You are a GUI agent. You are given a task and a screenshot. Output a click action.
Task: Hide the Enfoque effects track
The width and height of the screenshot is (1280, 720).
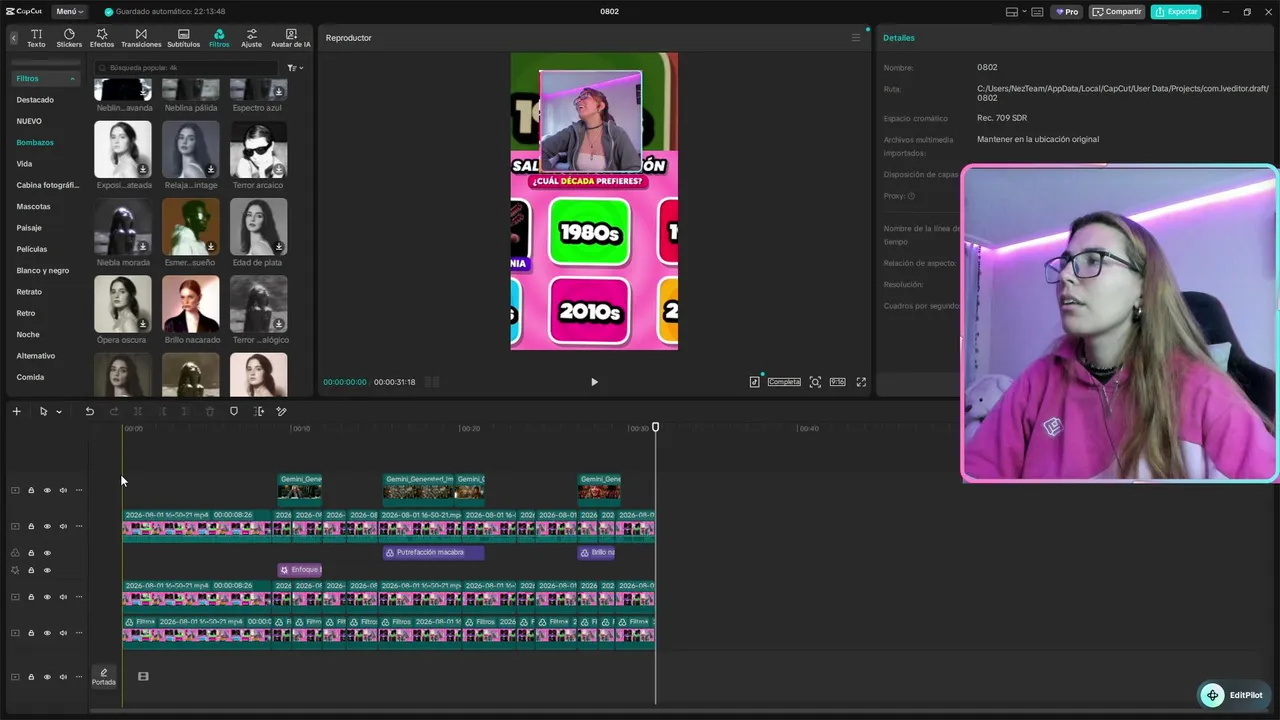47,570
